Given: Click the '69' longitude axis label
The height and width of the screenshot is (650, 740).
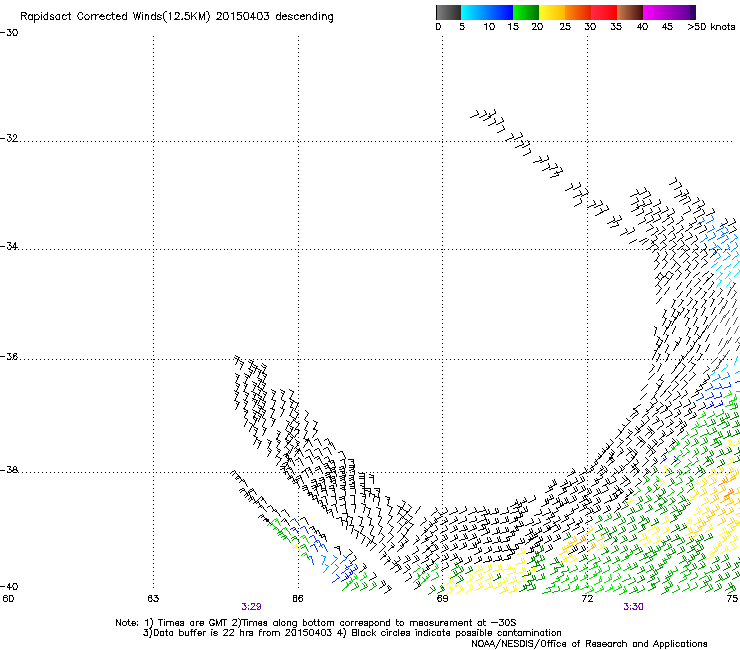Looking at the screenshot, I should [442, 599].
